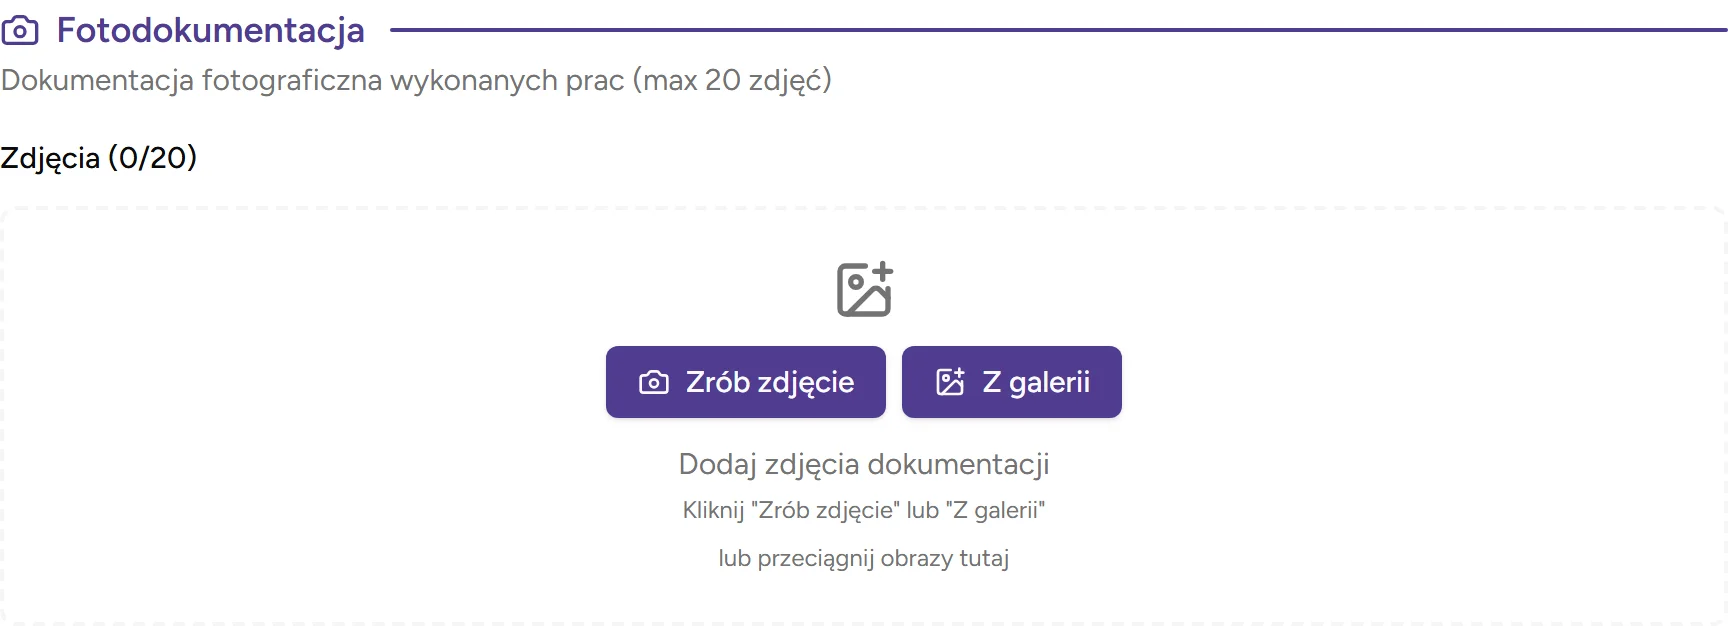The height and width of the screenshot is (626, 1728).
Task: Click the gallery-plus icon inside the Z galerii button
Action: 950,381
